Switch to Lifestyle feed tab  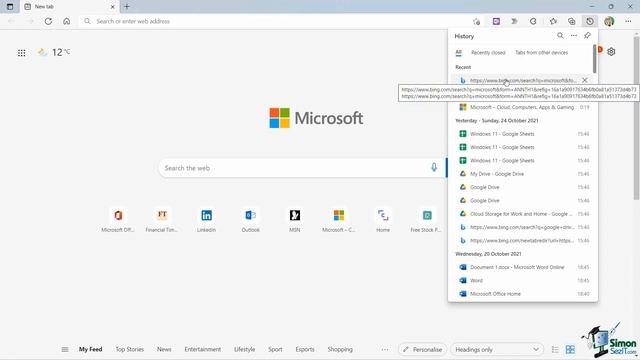[244, 349]
